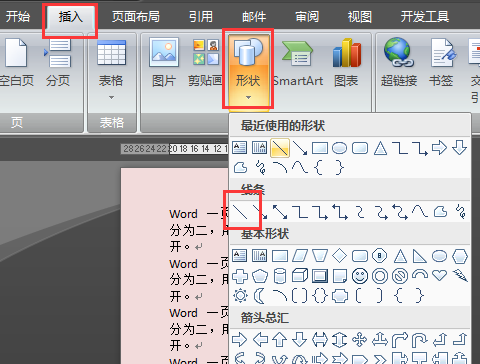Image resolution: width=480 pixels, height=364 pixels.
Task: Select Left-Right Arrow under 箭头总汇
Action: (320, 340)
